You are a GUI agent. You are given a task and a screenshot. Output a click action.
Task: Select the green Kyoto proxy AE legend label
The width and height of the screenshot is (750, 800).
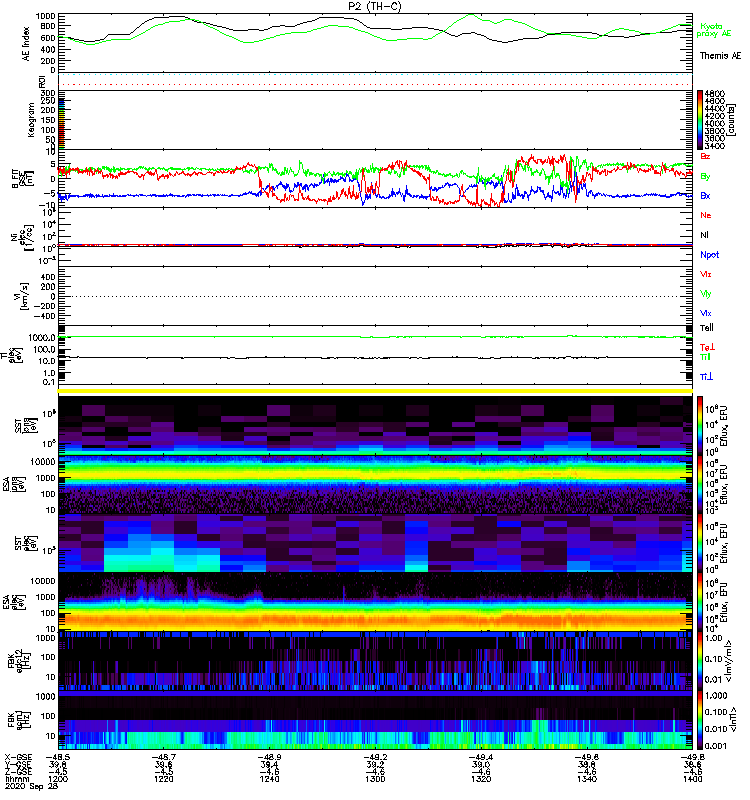[713, 30]
